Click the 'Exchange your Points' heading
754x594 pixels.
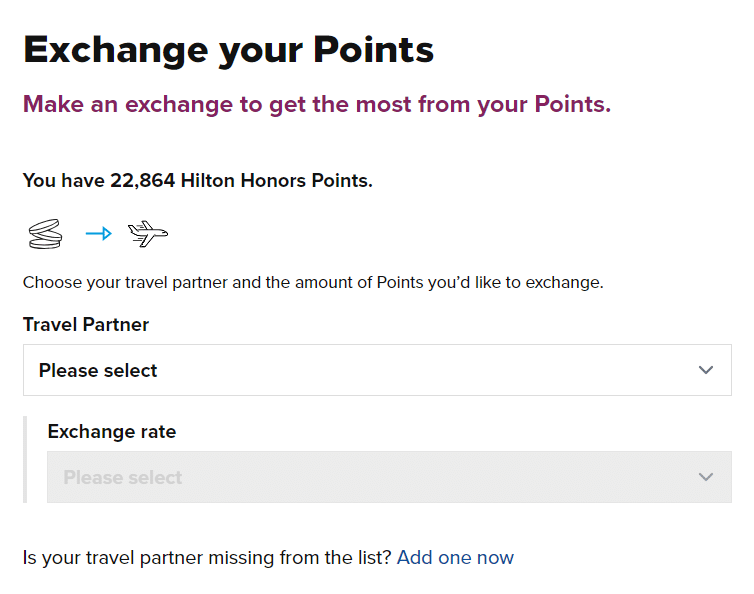(x=228, y=48)
